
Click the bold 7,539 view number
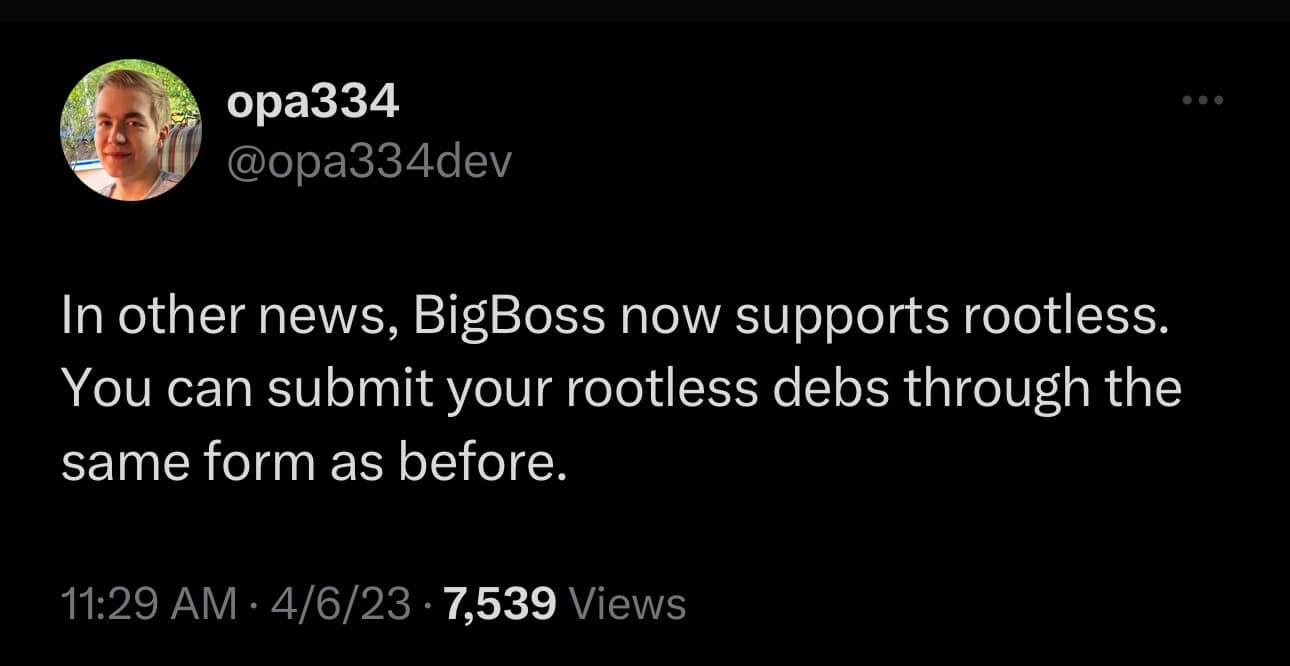[499, 604]
